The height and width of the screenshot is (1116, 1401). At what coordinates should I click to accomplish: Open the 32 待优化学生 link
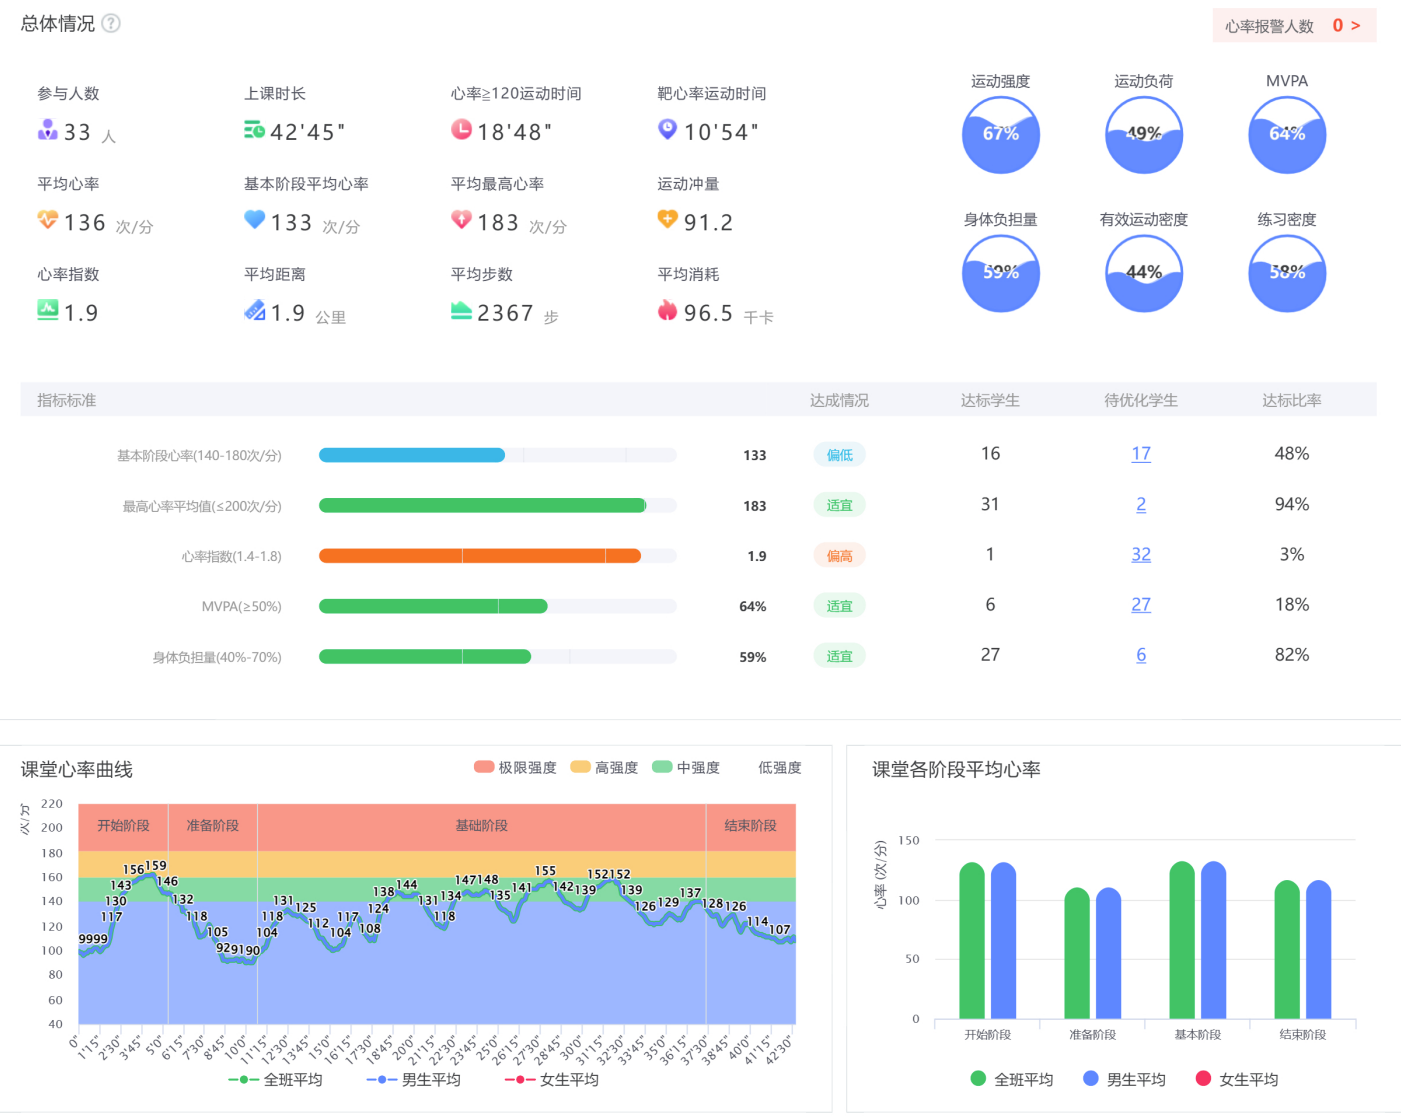pos(1141,555)
